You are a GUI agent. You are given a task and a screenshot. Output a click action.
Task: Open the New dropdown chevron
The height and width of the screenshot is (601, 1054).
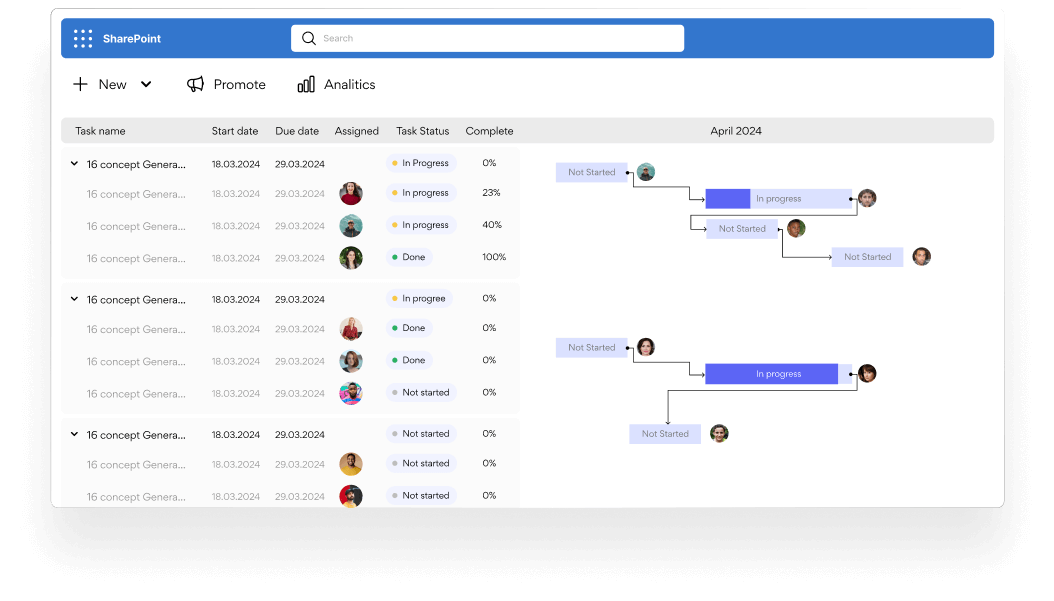click(146, 84)
